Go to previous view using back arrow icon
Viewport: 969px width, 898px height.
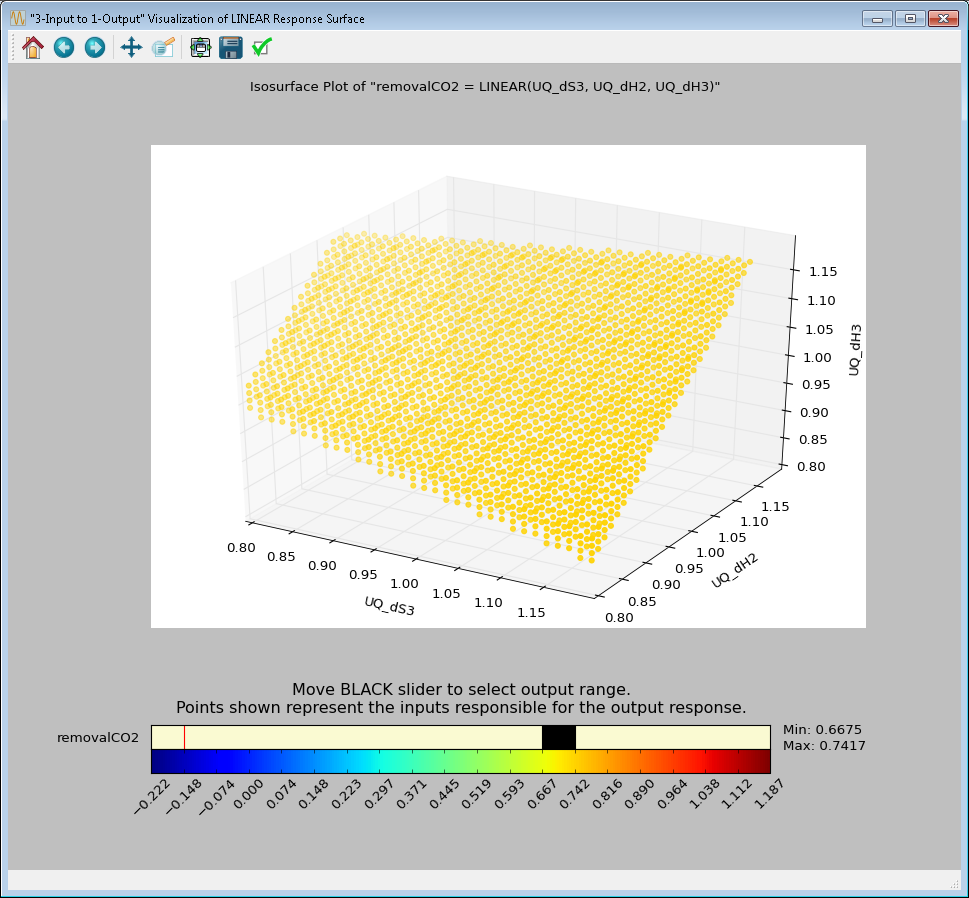coord(63,47)
